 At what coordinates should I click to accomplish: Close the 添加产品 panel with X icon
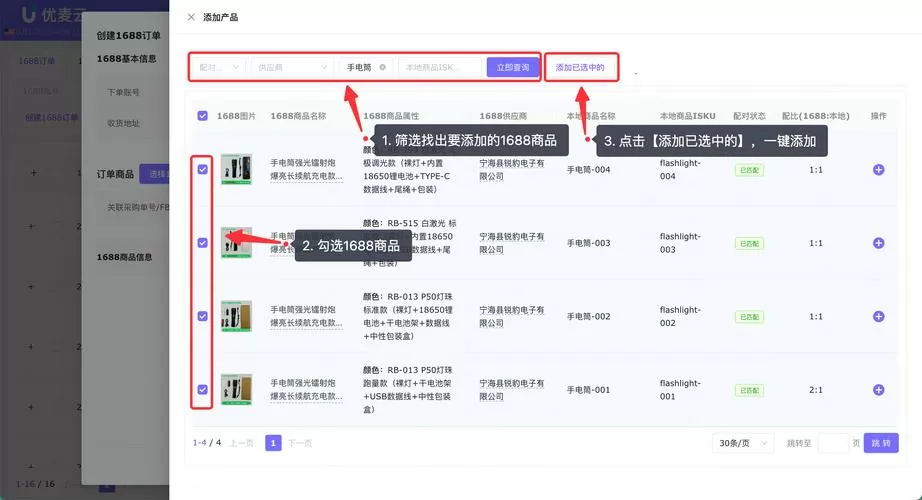pos(191,17)
